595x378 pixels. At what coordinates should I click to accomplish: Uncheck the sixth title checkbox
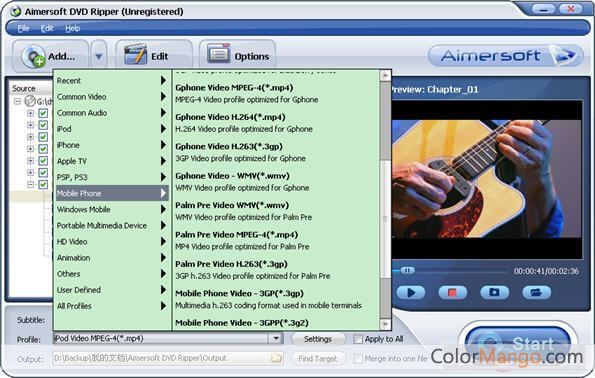(x=43, y=173)
